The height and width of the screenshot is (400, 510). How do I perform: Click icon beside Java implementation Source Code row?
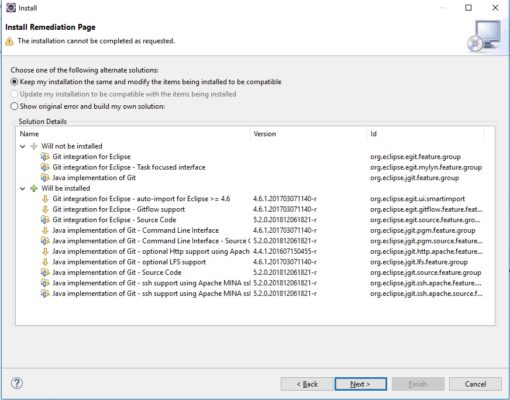[x=45, y=272]
